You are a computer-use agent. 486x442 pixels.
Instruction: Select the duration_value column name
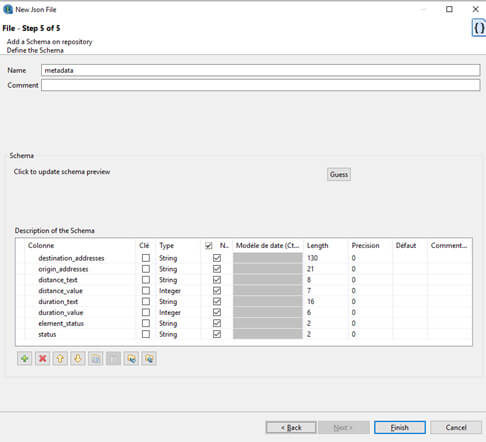coord(61,312)
